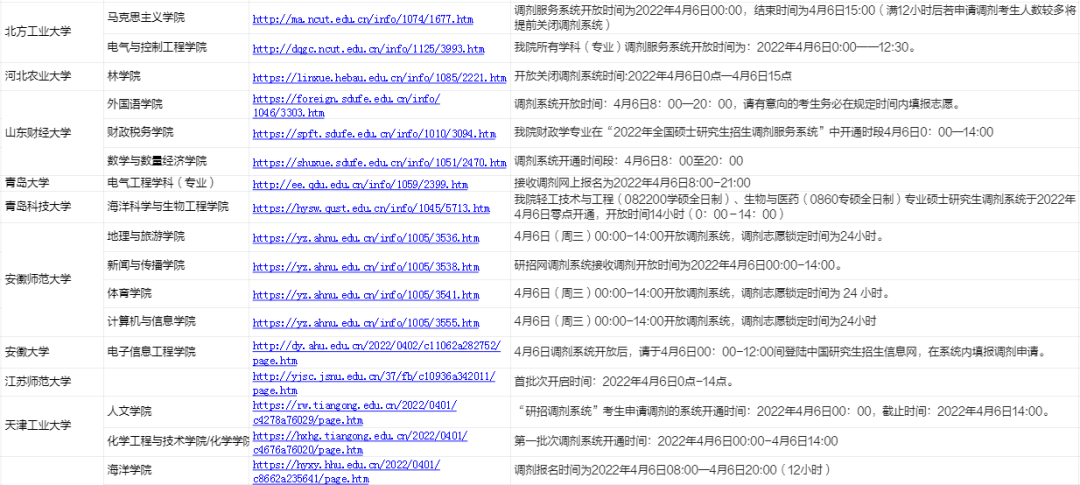Select the 安徽大学 row's 4月6日调剂系统开放后 description

pyautogui.click(x=796, y=351)
